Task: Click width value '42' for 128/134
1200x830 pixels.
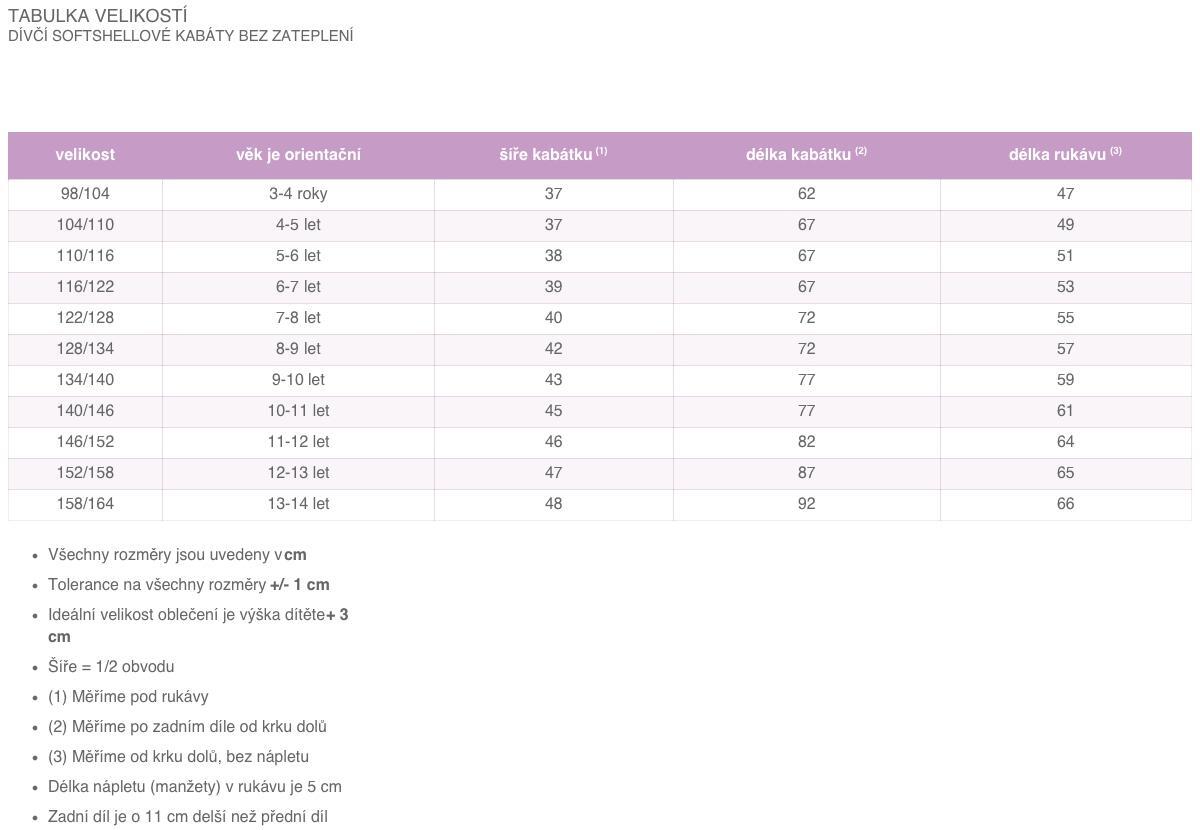Action: pyautogui.click(x=553, y=349)
